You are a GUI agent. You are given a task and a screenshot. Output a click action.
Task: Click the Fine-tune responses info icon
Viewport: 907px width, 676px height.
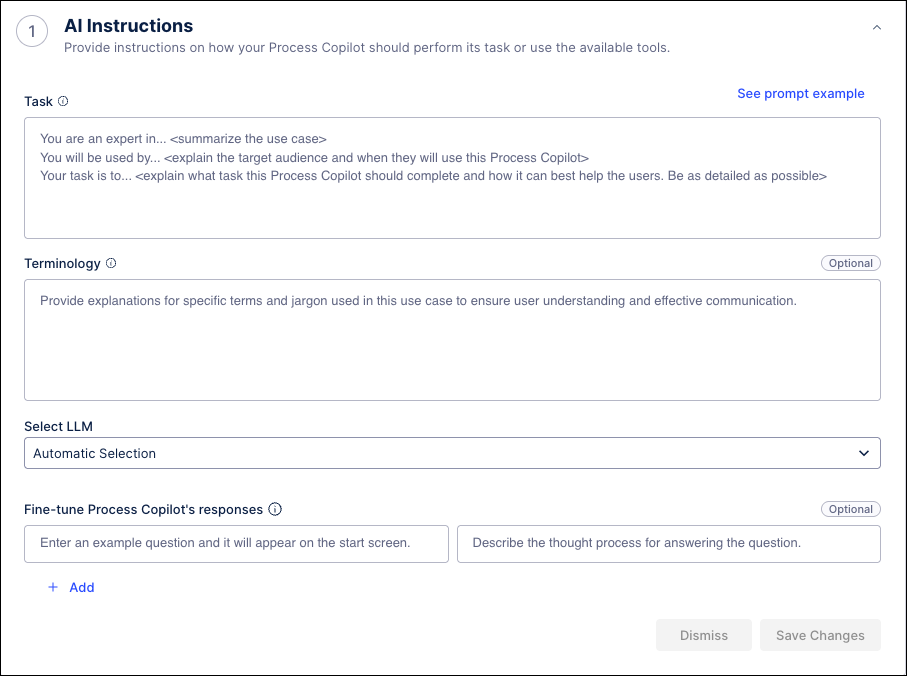(275, 509)
